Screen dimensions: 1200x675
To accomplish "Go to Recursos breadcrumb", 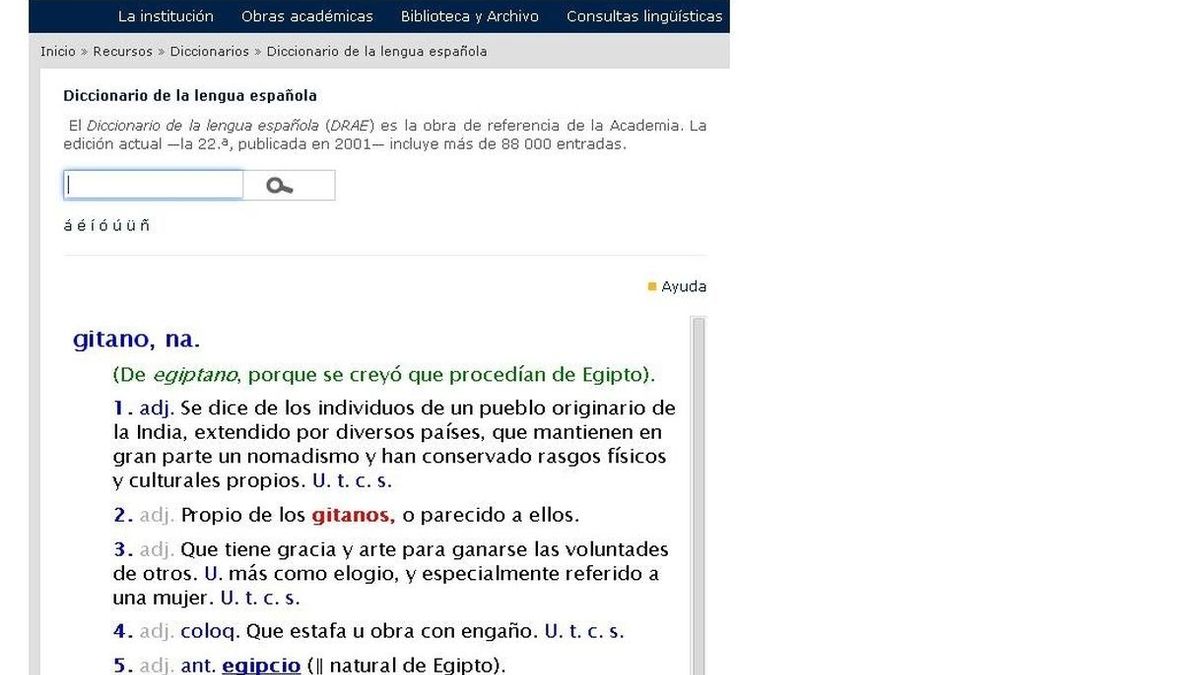I will tap(123, 51).
